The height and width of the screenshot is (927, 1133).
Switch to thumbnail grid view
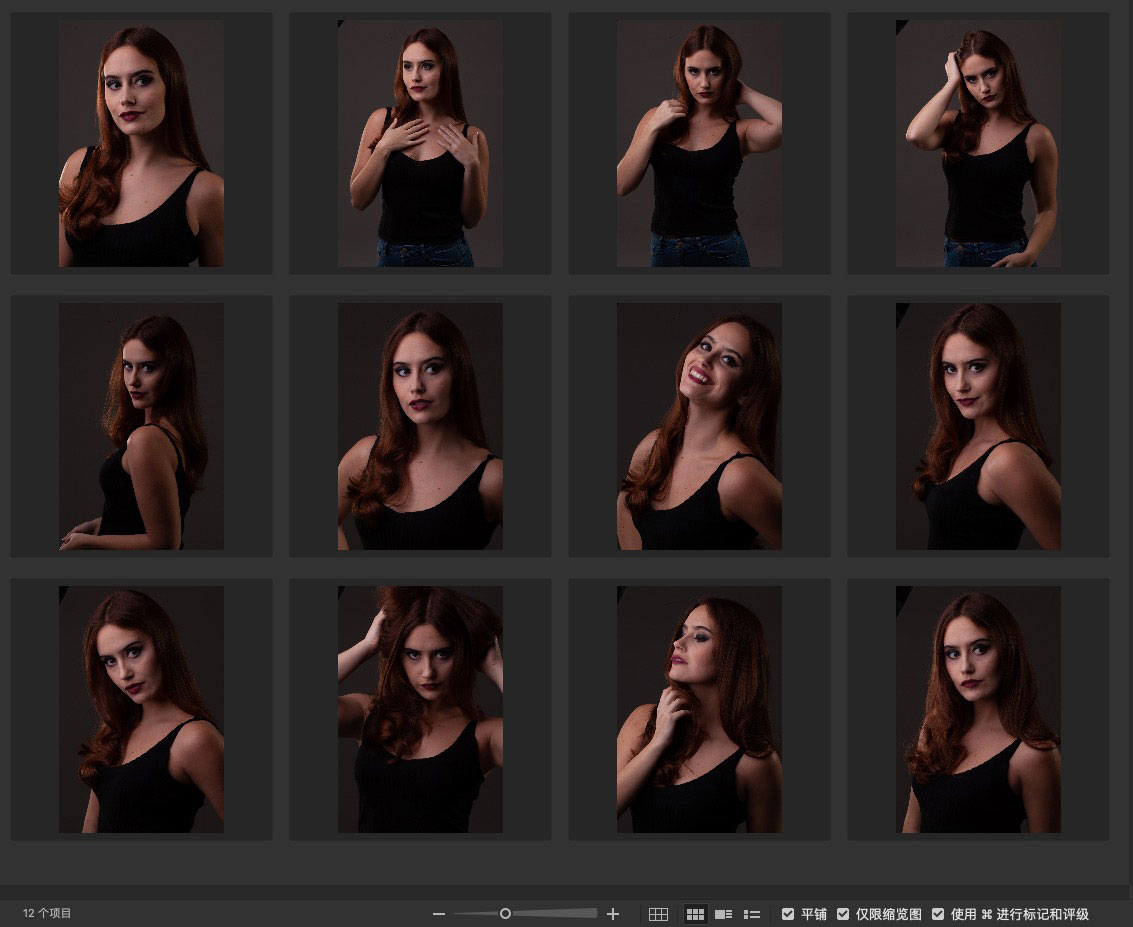(x=695, y=914)
